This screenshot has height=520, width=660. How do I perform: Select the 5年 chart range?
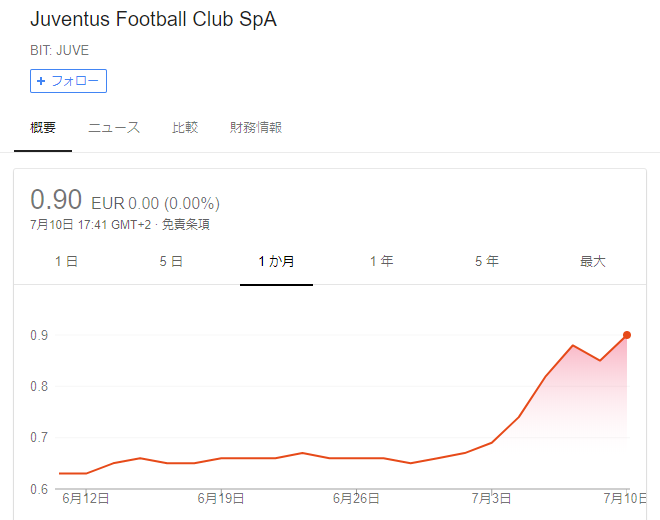(487, 261)
